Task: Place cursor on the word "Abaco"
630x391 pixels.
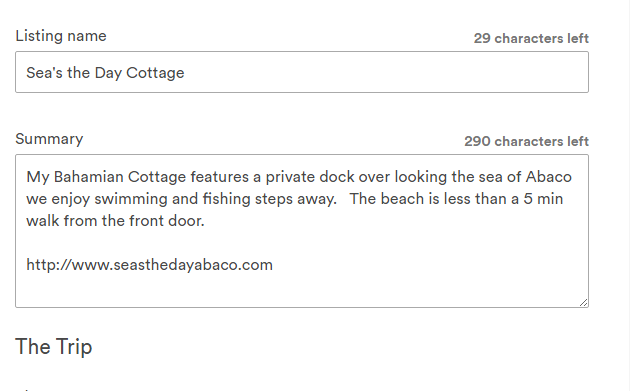Action: pyautogui.click(x=548, y=177)
